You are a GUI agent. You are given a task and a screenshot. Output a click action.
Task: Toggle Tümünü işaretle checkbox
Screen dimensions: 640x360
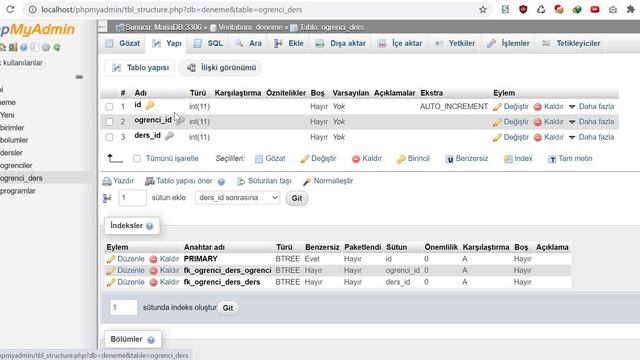pos(137,158)
